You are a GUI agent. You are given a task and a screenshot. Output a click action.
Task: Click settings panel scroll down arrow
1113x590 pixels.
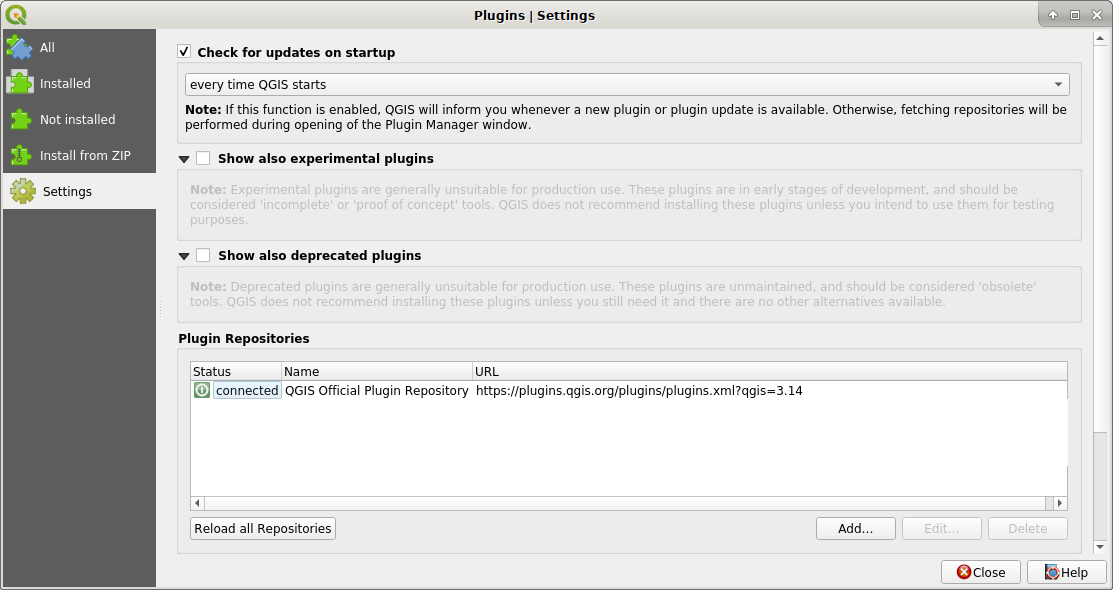1100,547
